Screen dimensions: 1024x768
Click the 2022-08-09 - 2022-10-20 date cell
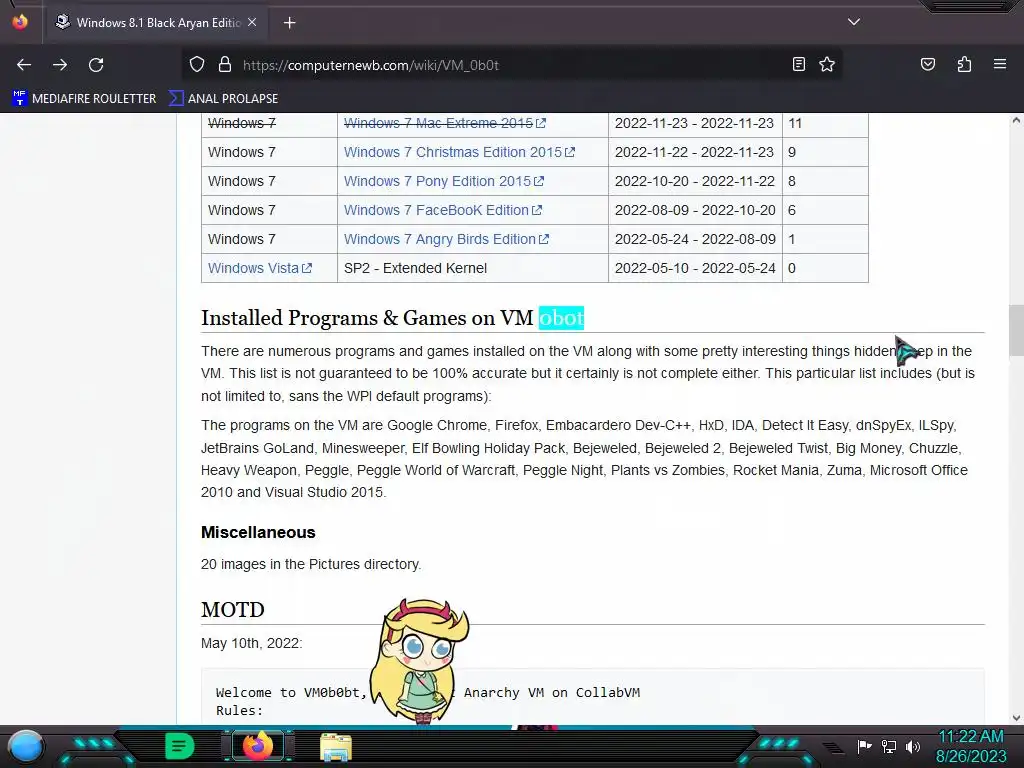pos(695,210)
